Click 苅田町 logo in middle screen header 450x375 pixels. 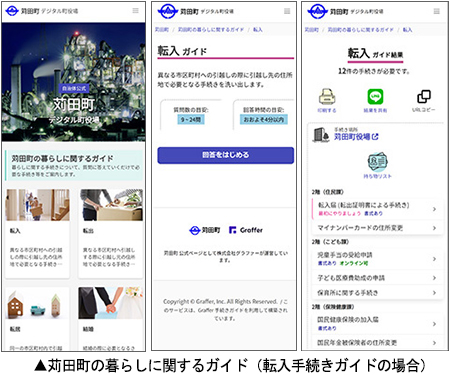167,11
